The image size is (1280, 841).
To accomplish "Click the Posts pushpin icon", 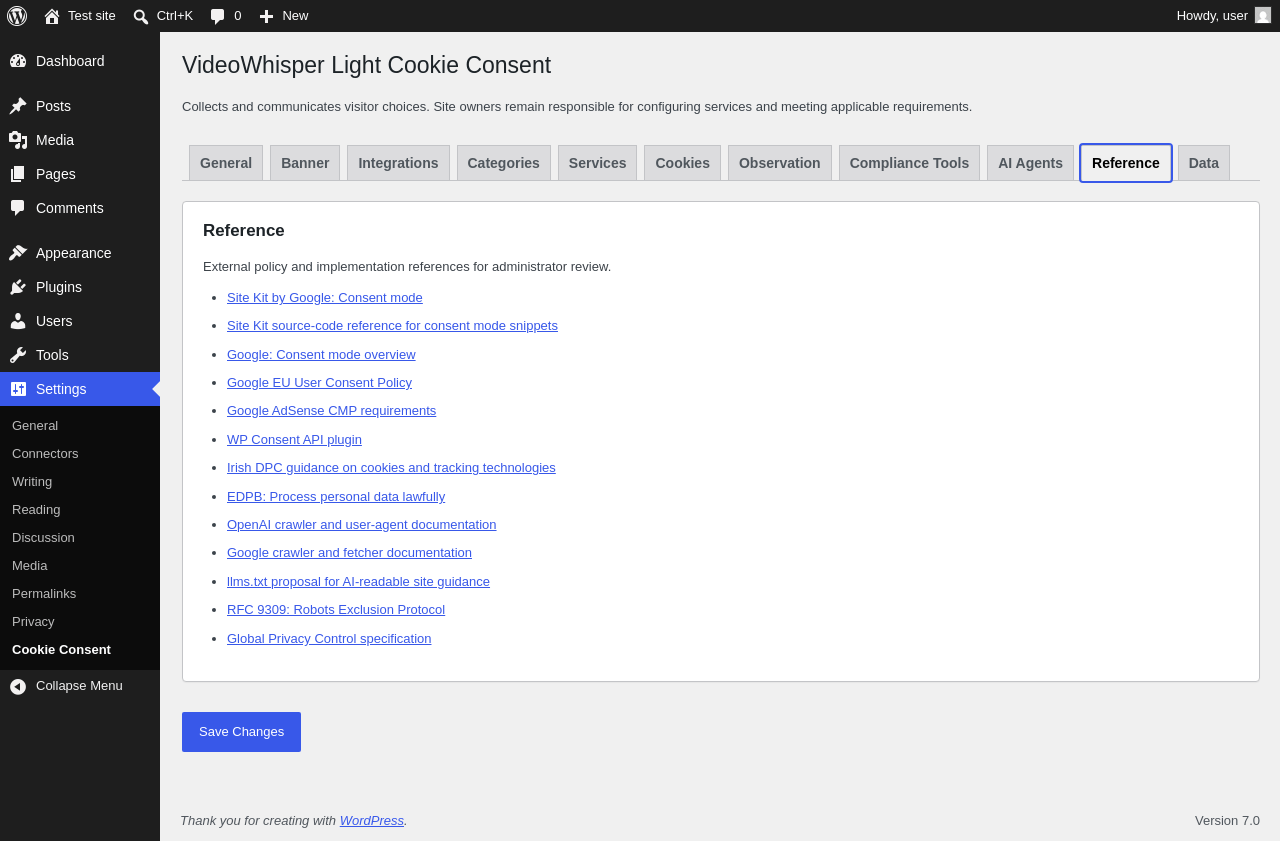I will coord(18,106).
